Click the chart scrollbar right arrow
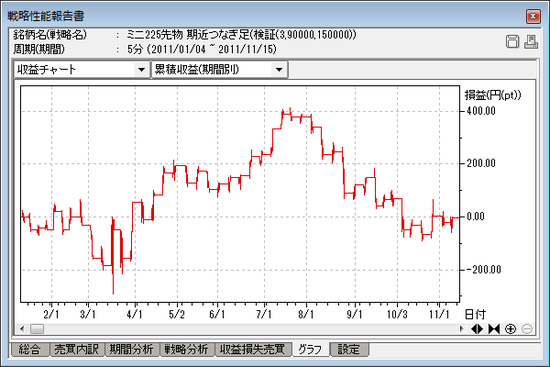Image resolution: width=550 pixels, height=367 pixels. coord(462,329)
